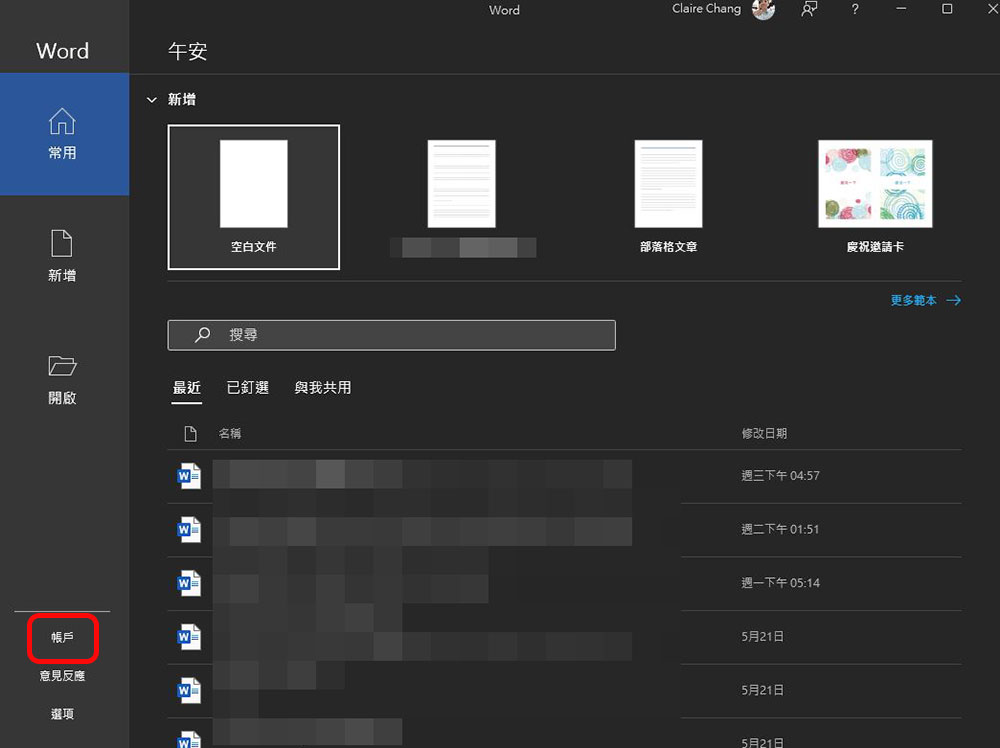1000x748 pixels.
Task: Open 選項 settings in sidebar
Action: [62, 714]
